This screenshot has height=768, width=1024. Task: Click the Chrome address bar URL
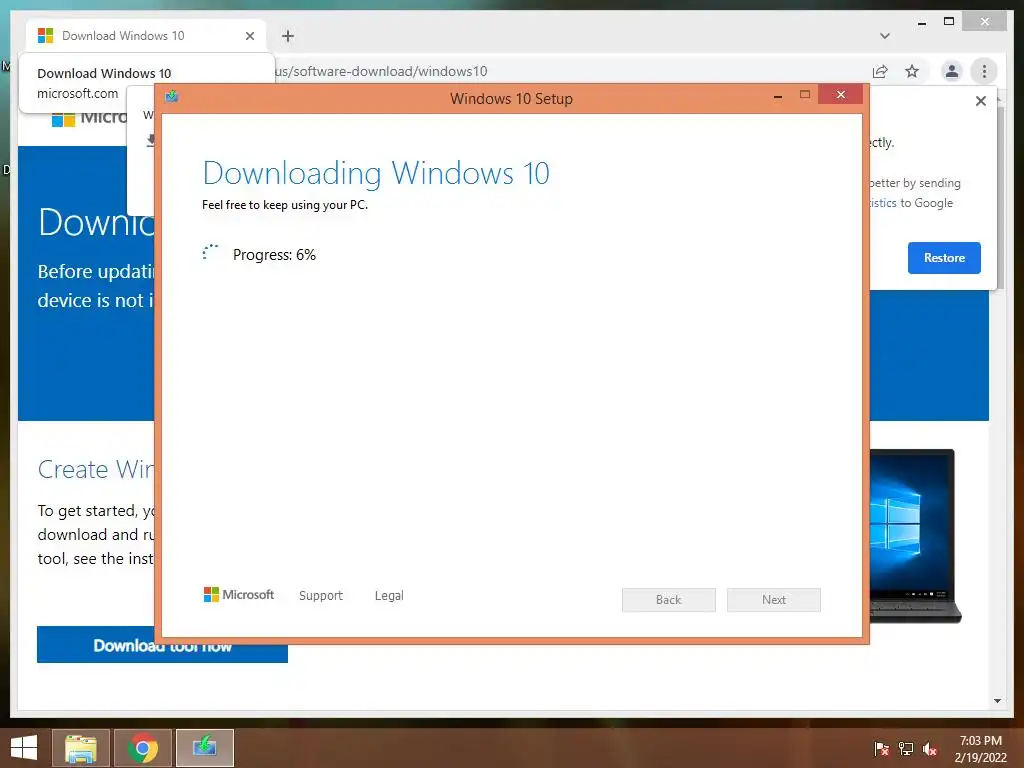click(381, 71)
